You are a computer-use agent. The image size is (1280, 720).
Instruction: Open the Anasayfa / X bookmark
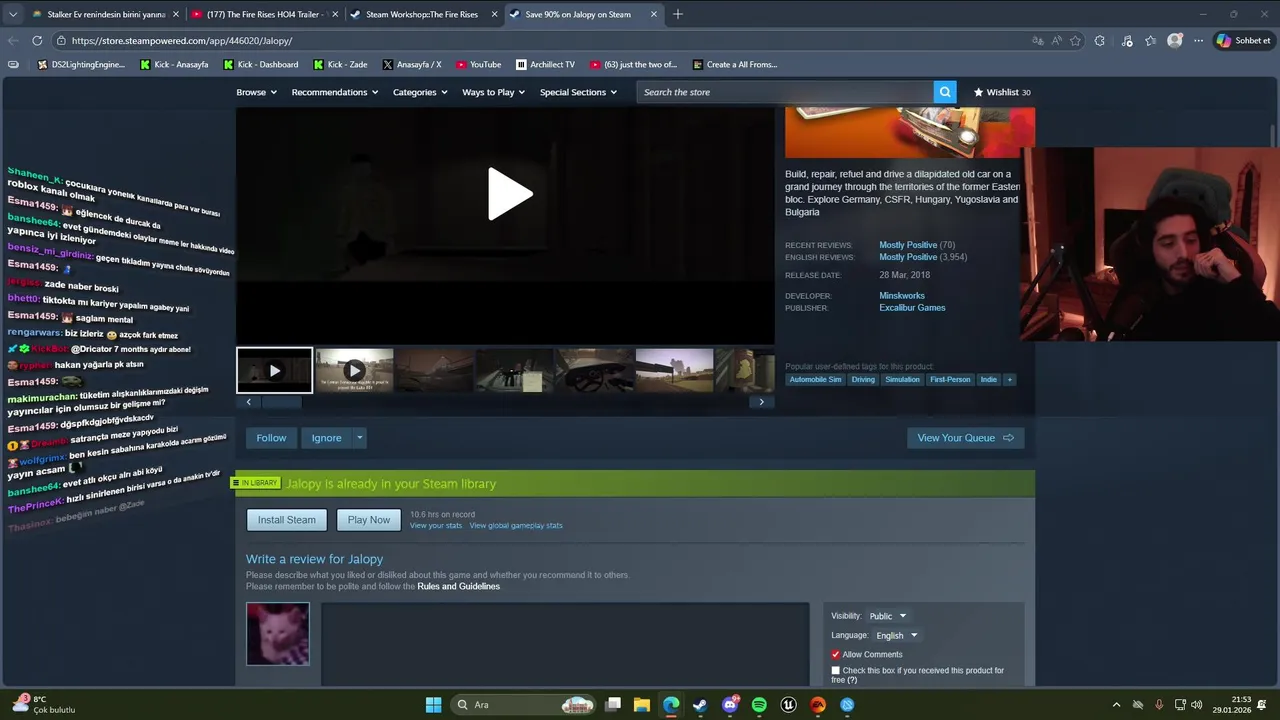pos(412,64)
